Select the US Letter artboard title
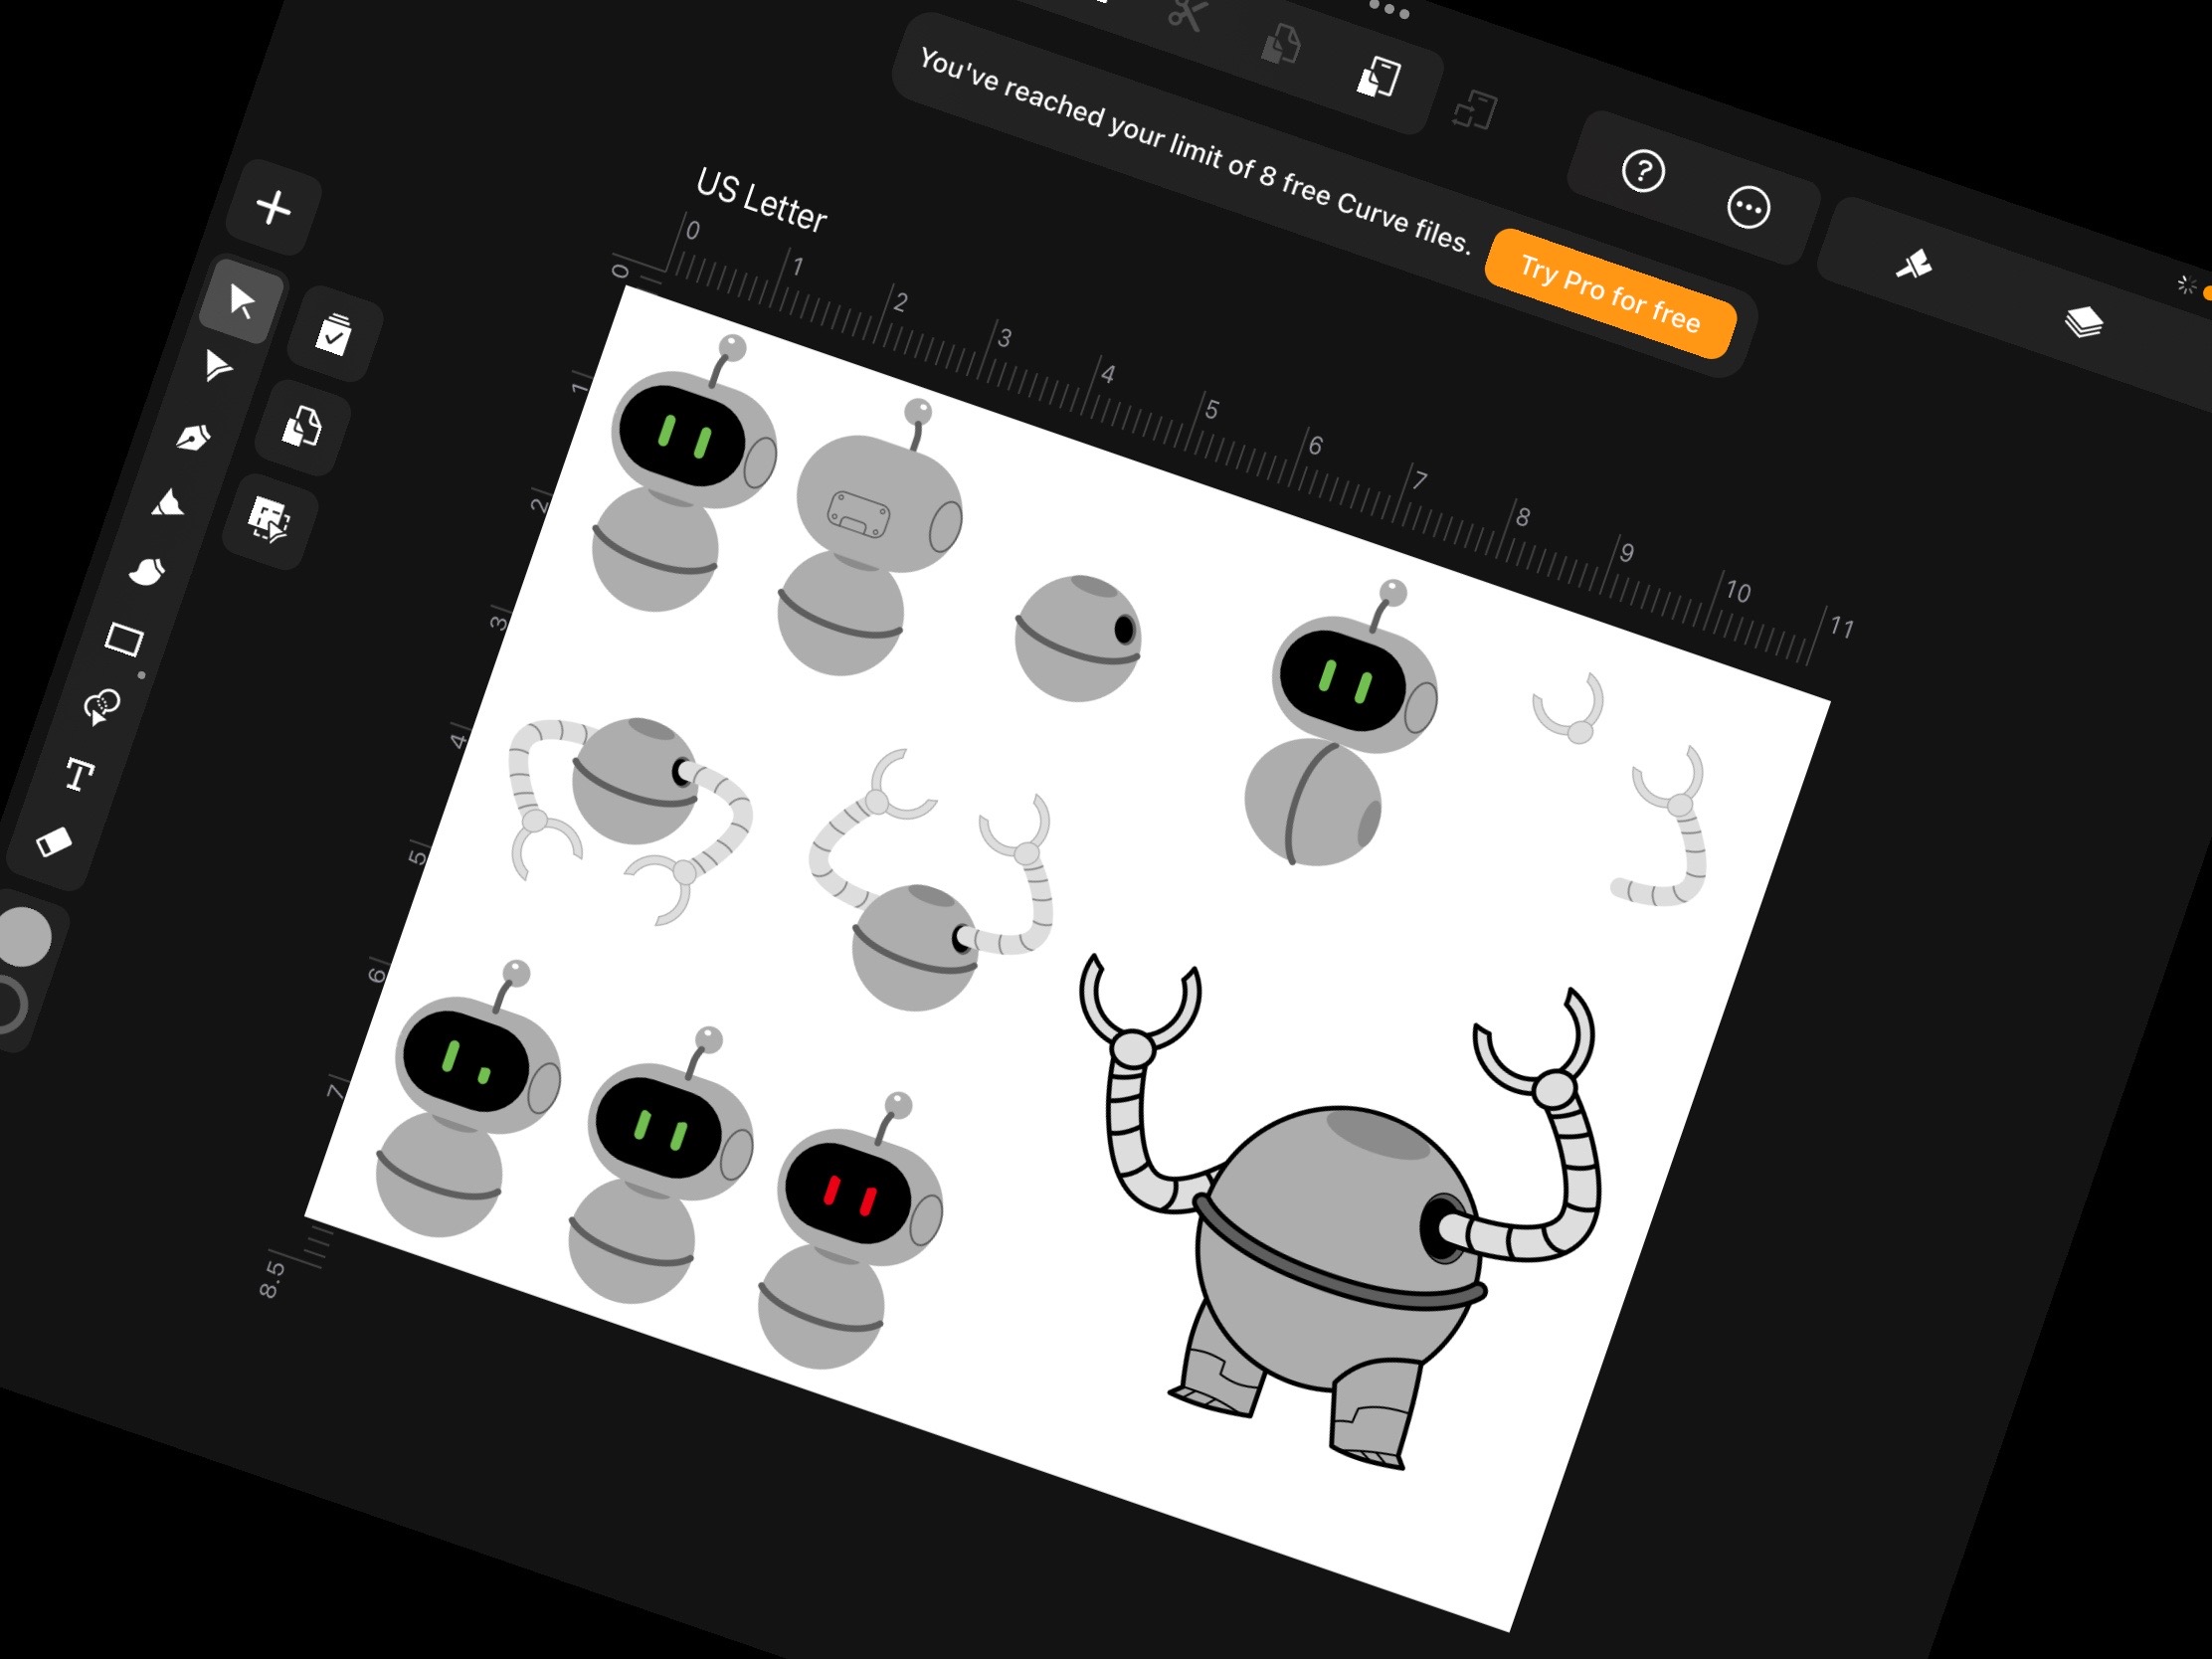 coord(761,200)
